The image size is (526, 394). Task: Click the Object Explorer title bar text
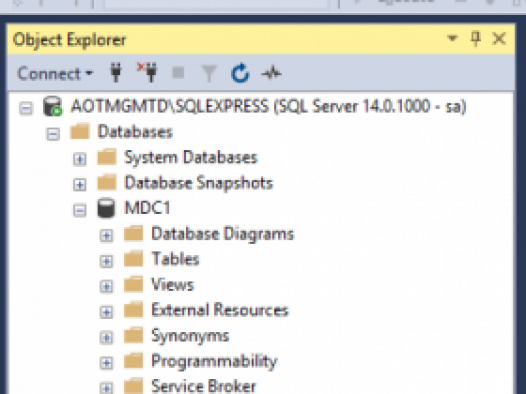coord(70,40)
